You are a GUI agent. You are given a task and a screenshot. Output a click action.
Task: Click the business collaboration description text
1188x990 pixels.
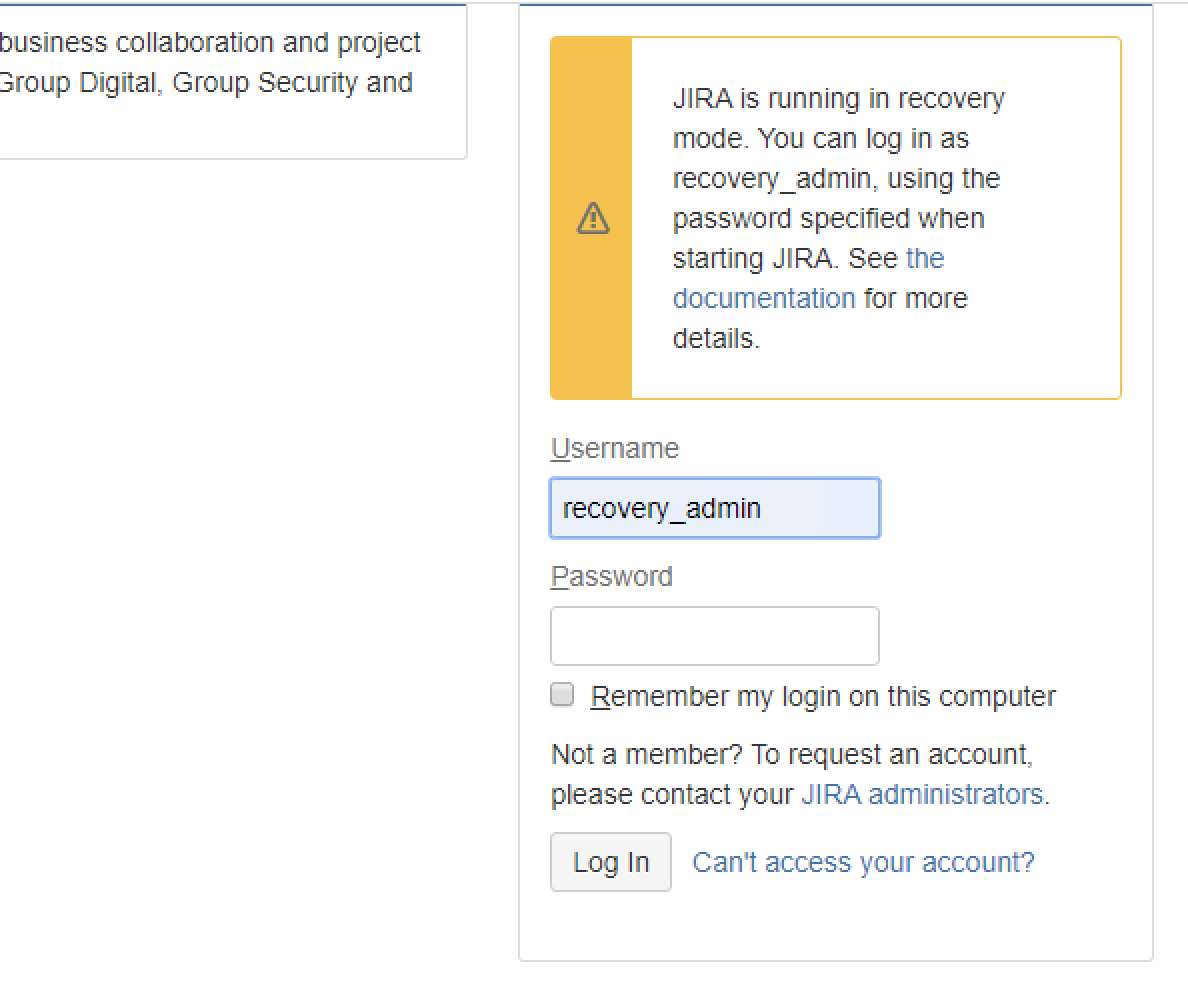(210, 43)
